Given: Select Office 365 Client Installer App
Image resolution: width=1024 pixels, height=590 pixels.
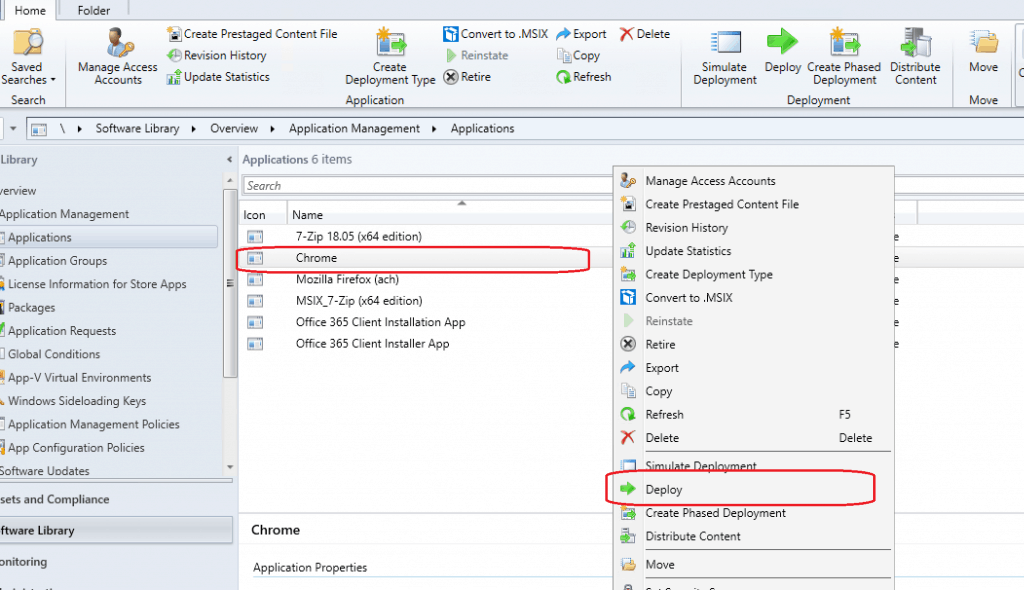Looking at the screenshot, I should pyautogui.click(x=372, y=344).
